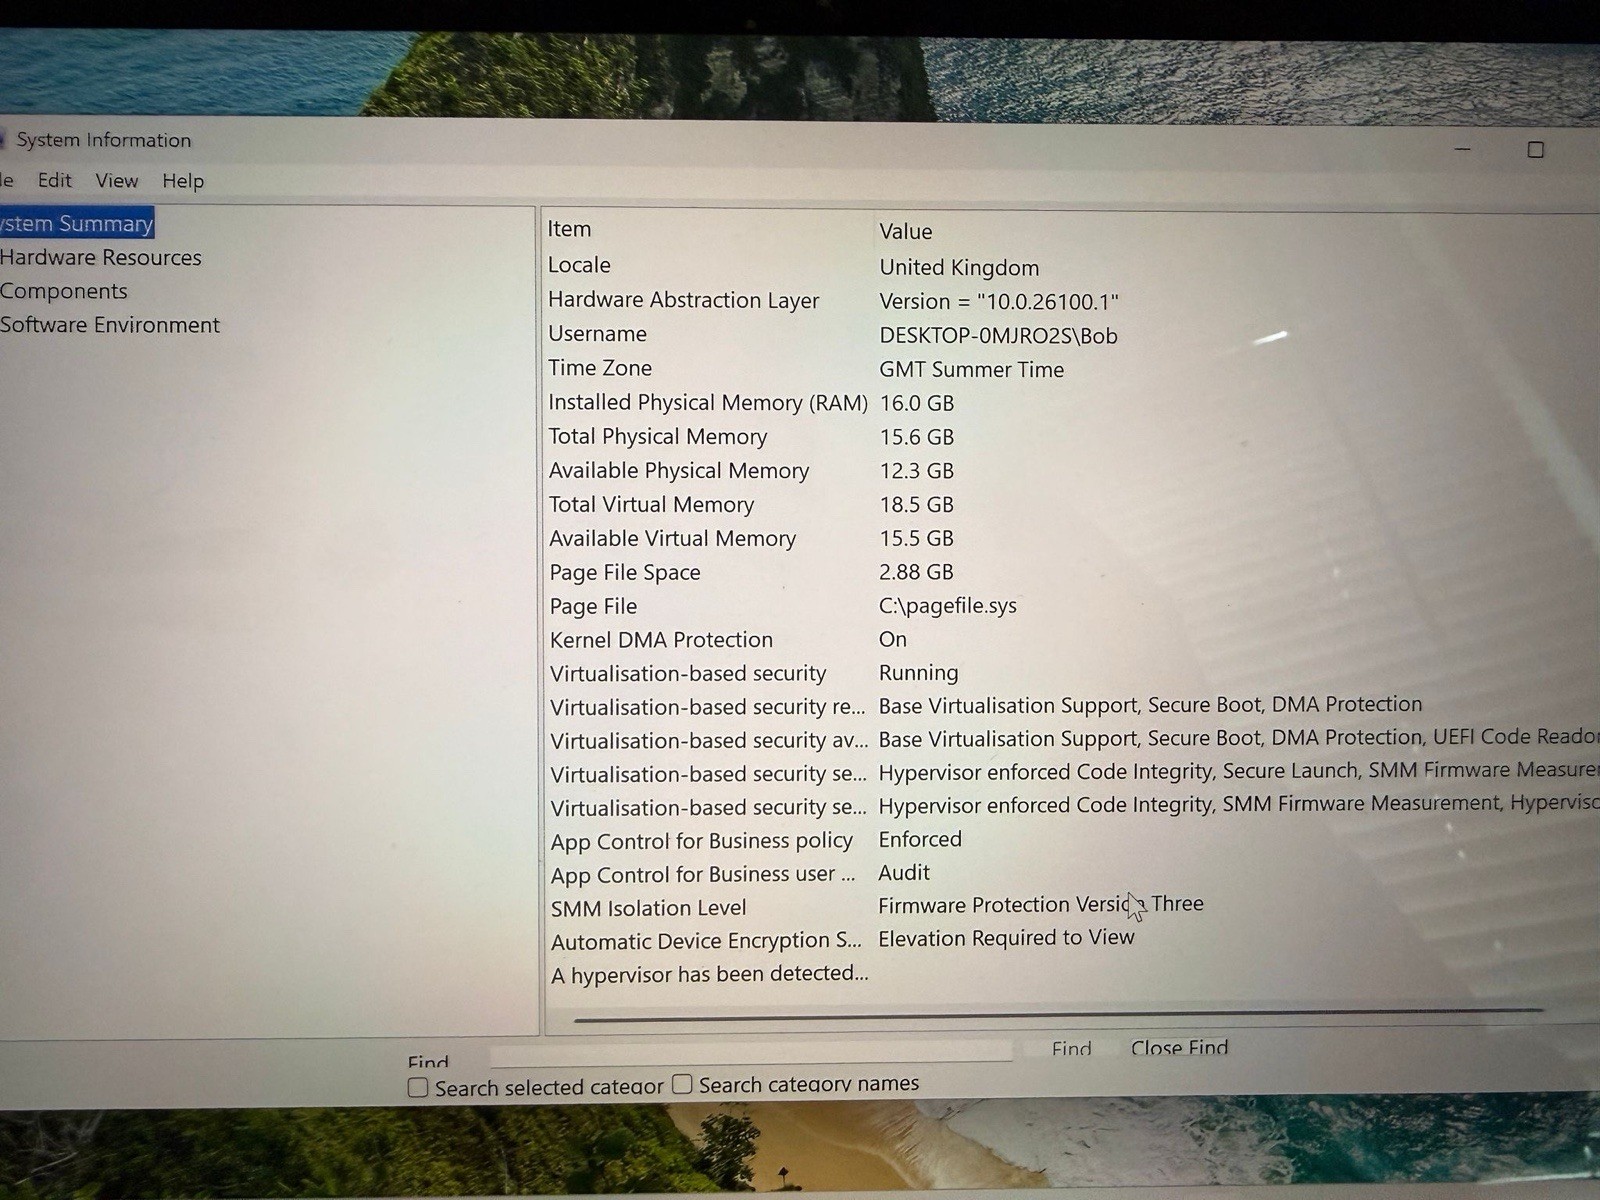This screenshot has height=1200, width=1600.
Task: Click the Find button
Action: click(x=1071, y=1048)
